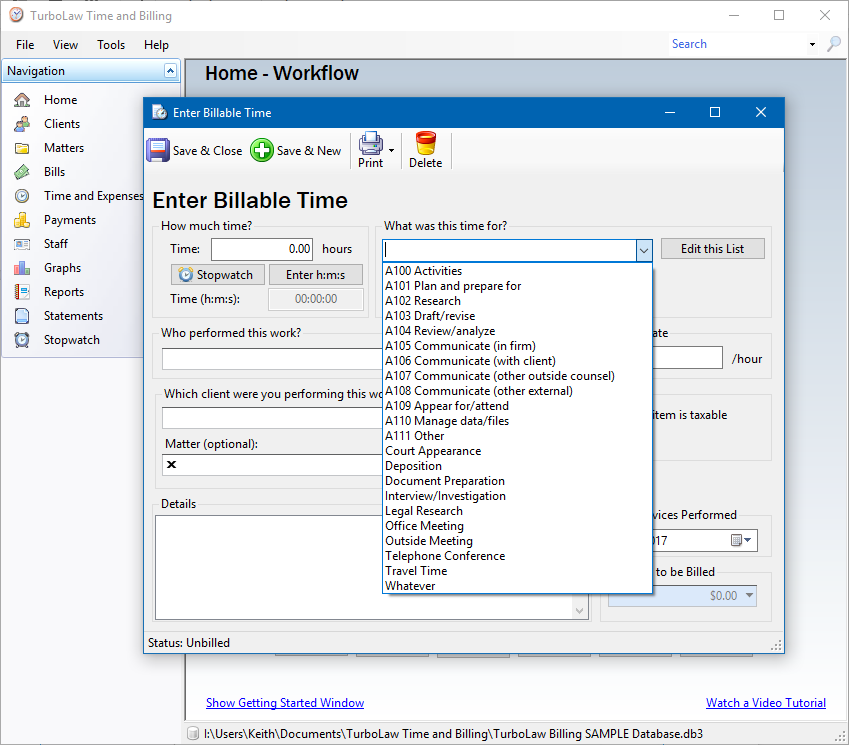Open the amount to be billed dropdown
The width and height of the screenshot is (849, 745).
tap(749, 596)
